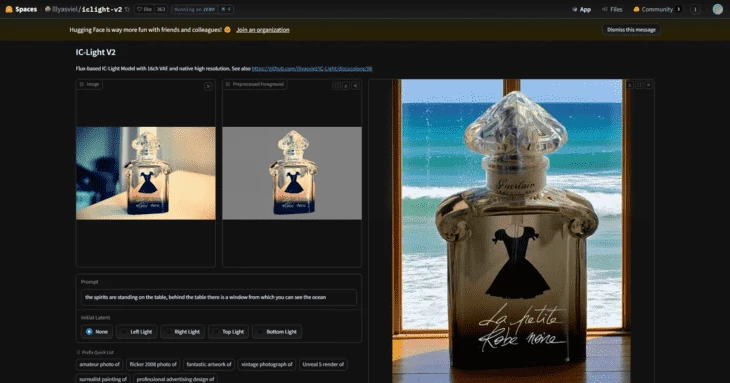Share the Preprocessed Foreground image
Image resolution: width=730 pixels, height=383 pixels.
click(x=355, y=86)
